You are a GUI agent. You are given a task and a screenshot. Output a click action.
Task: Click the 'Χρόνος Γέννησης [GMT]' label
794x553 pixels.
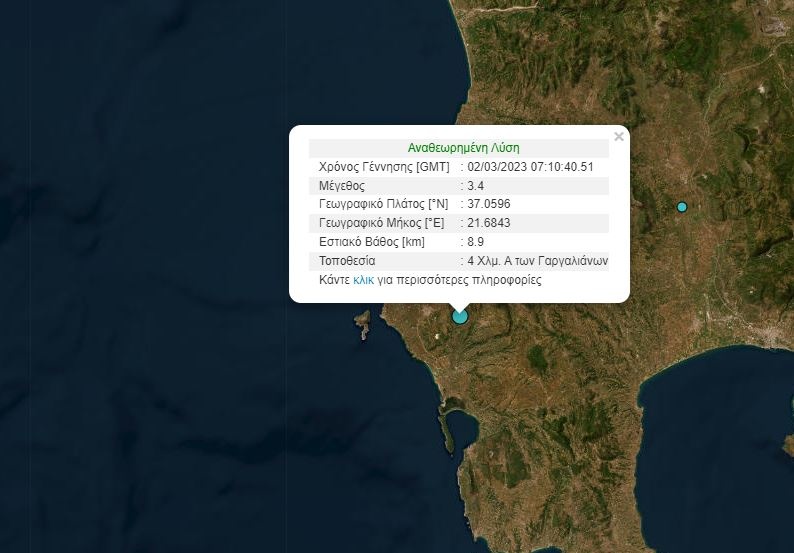click(x=383, y=167)
